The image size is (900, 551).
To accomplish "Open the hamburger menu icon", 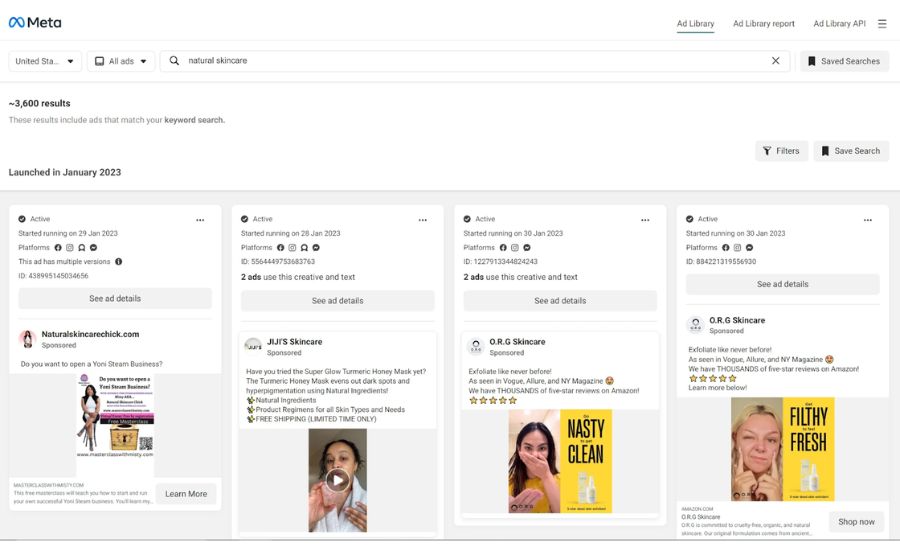I will click(x=882, y=24).
